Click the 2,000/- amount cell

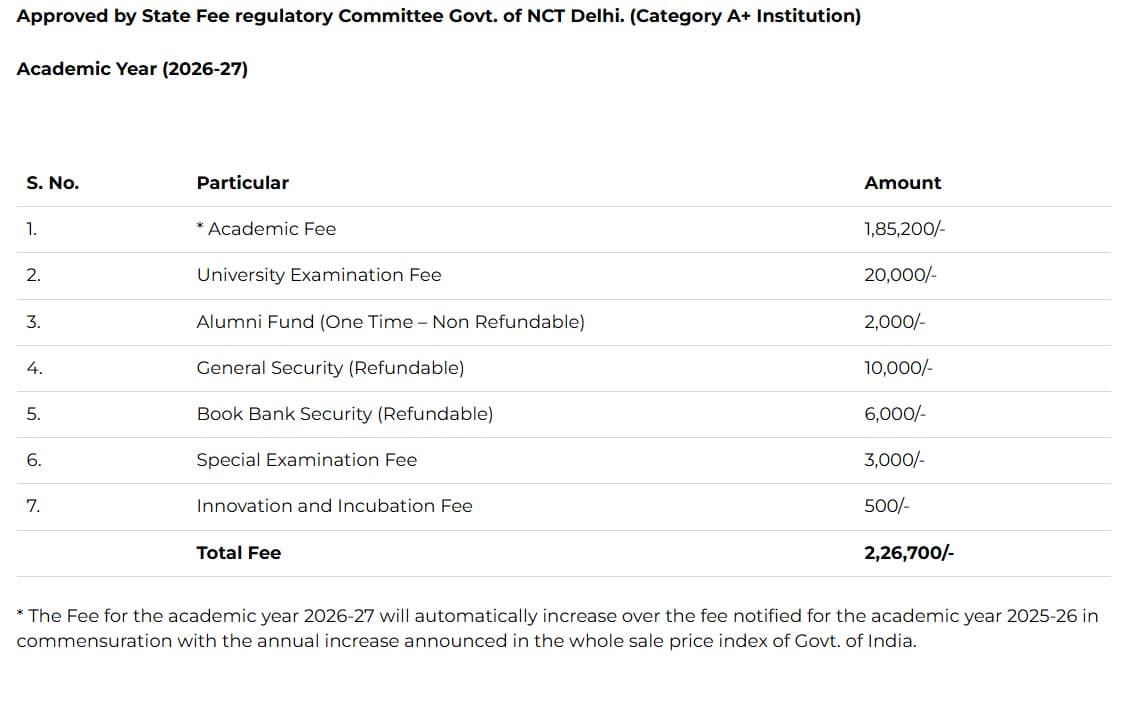895,322
